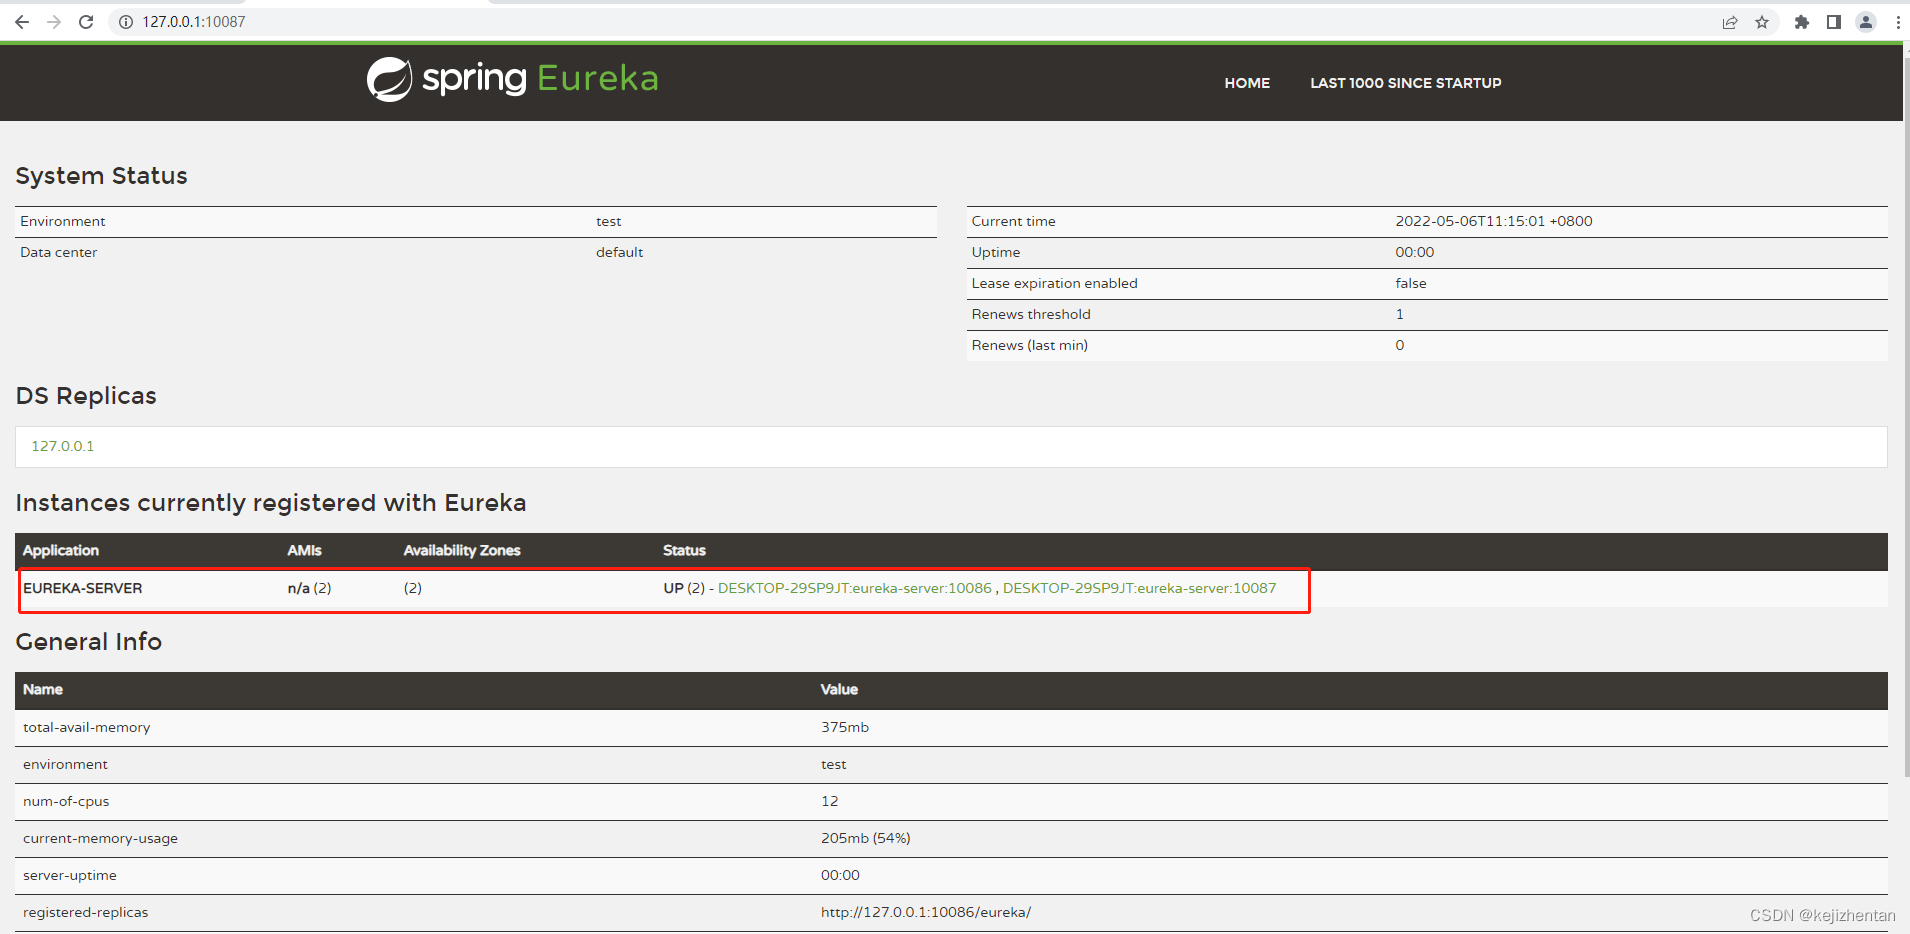Viewport: 1910px width, 934px height.
Task: Click the server-uptime row name
Action: coord(70,875)
